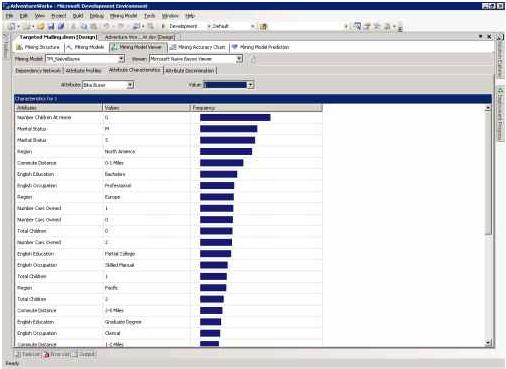506x369 pixels.
Task: Open the Attribute dropdown showing Bike Buyer
Action: click(130, 85)
